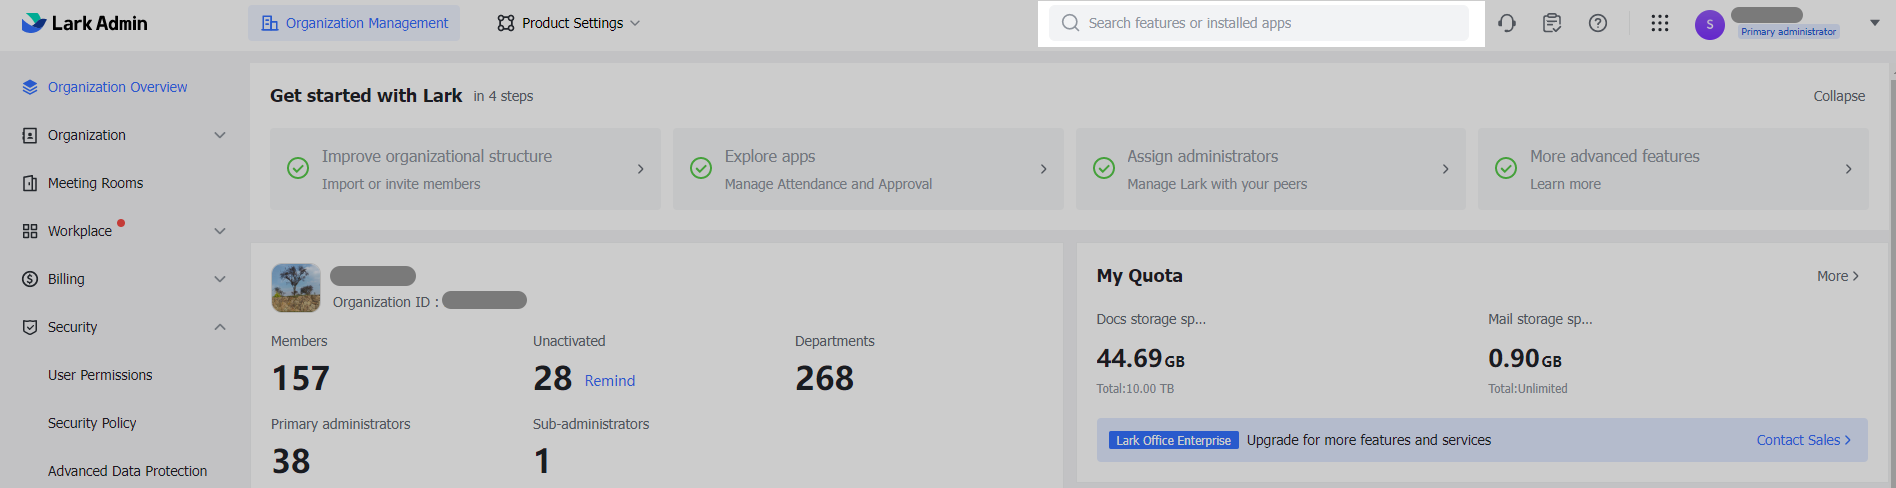
Task: Click the Unactivated count 28
Action: coord(552,378)
